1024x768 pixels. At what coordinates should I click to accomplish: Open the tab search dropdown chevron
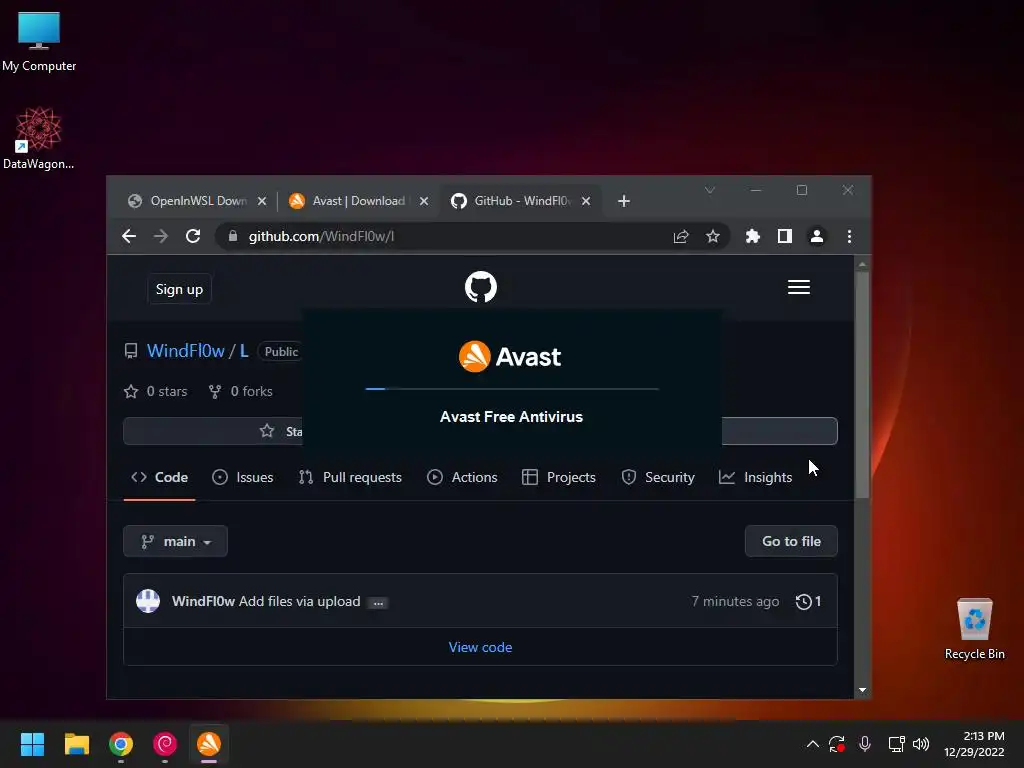tap(710, 190)
